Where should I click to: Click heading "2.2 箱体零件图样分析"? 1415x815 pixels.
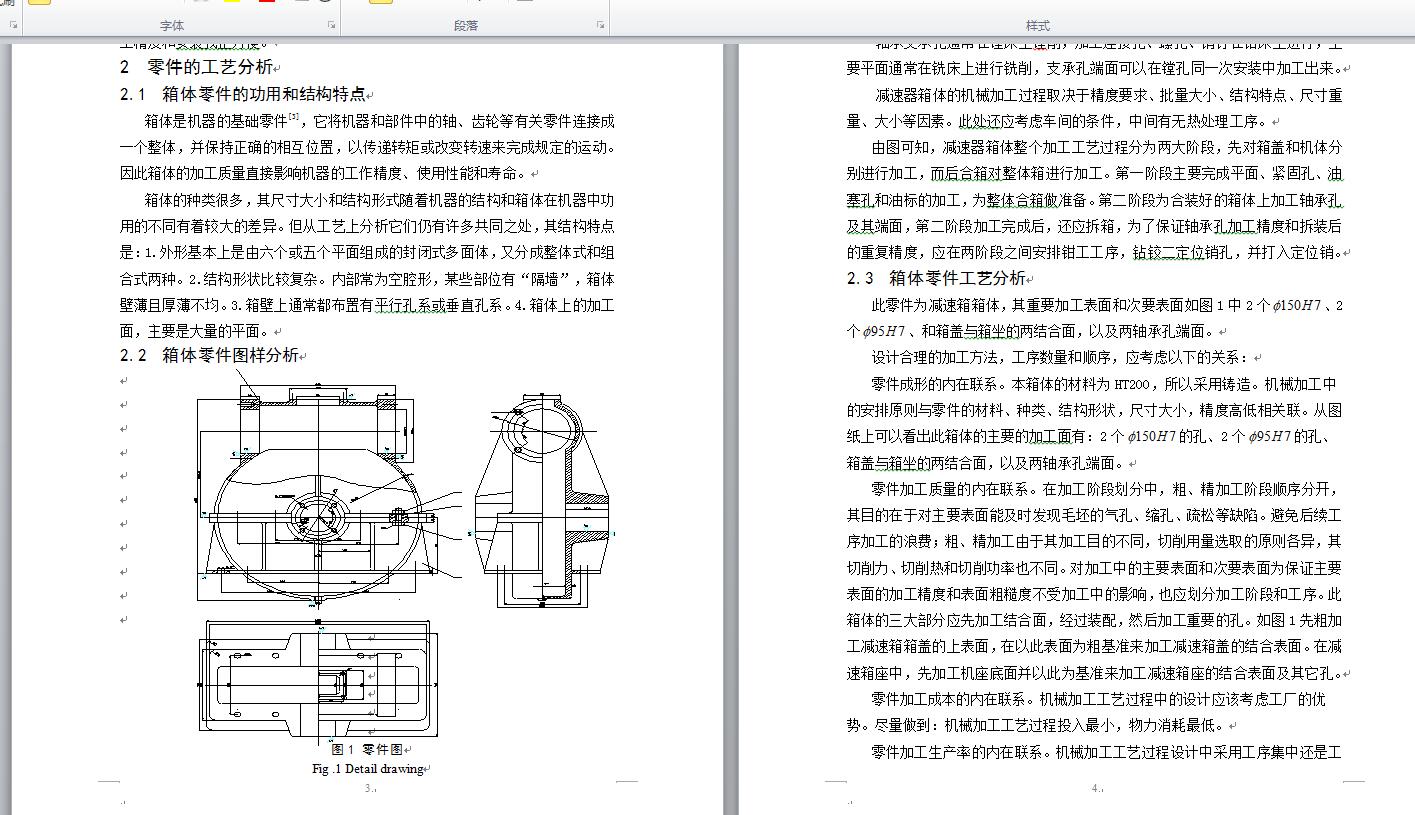[209, 355]
